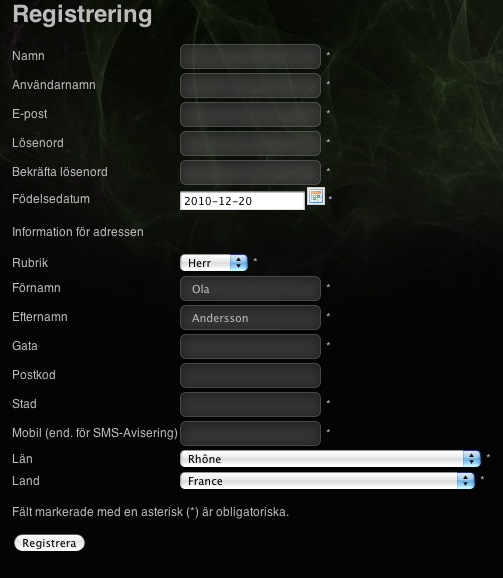
Task: Click the Födelsedatum date field
Action: tap(242, 201)
